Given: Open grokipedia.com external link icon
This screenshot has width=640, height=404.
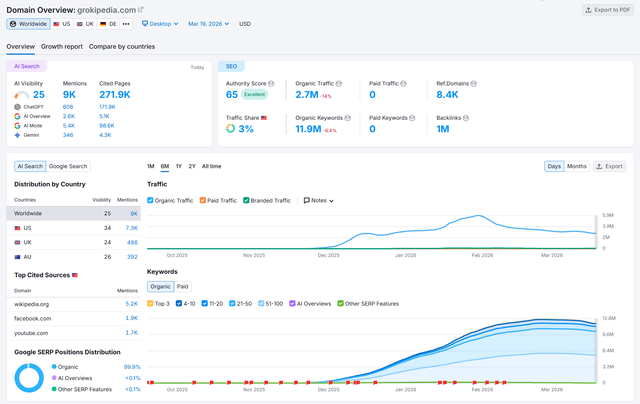Looking at the screenshot, I should pos(140,9).
